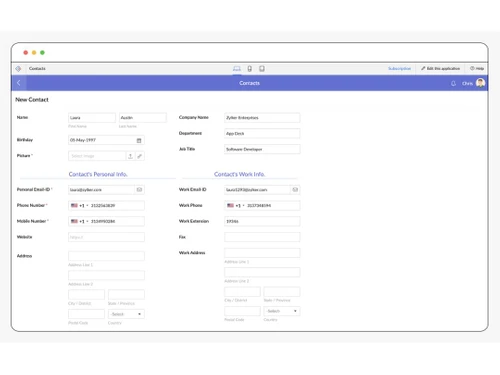Click the Personal Email ID field
Viewport: 500px width, 375px height.
pyautogui.click(x=101, y=190)
